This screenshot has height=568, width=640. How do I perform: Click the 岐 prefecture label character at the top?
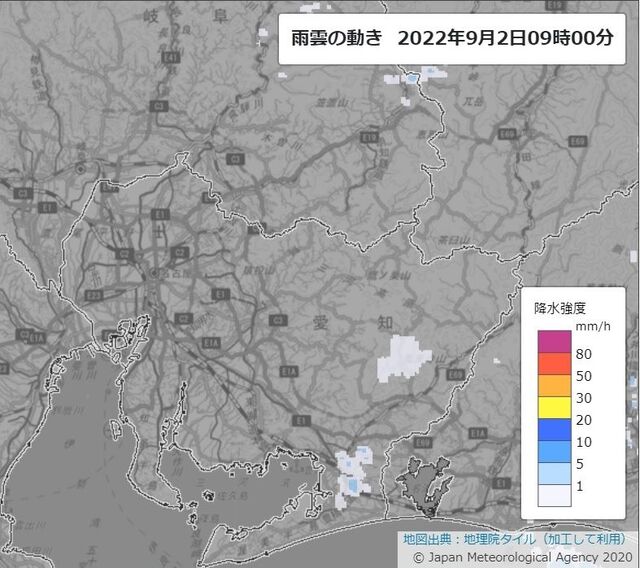pyautogui.click(x=151, y=16)
